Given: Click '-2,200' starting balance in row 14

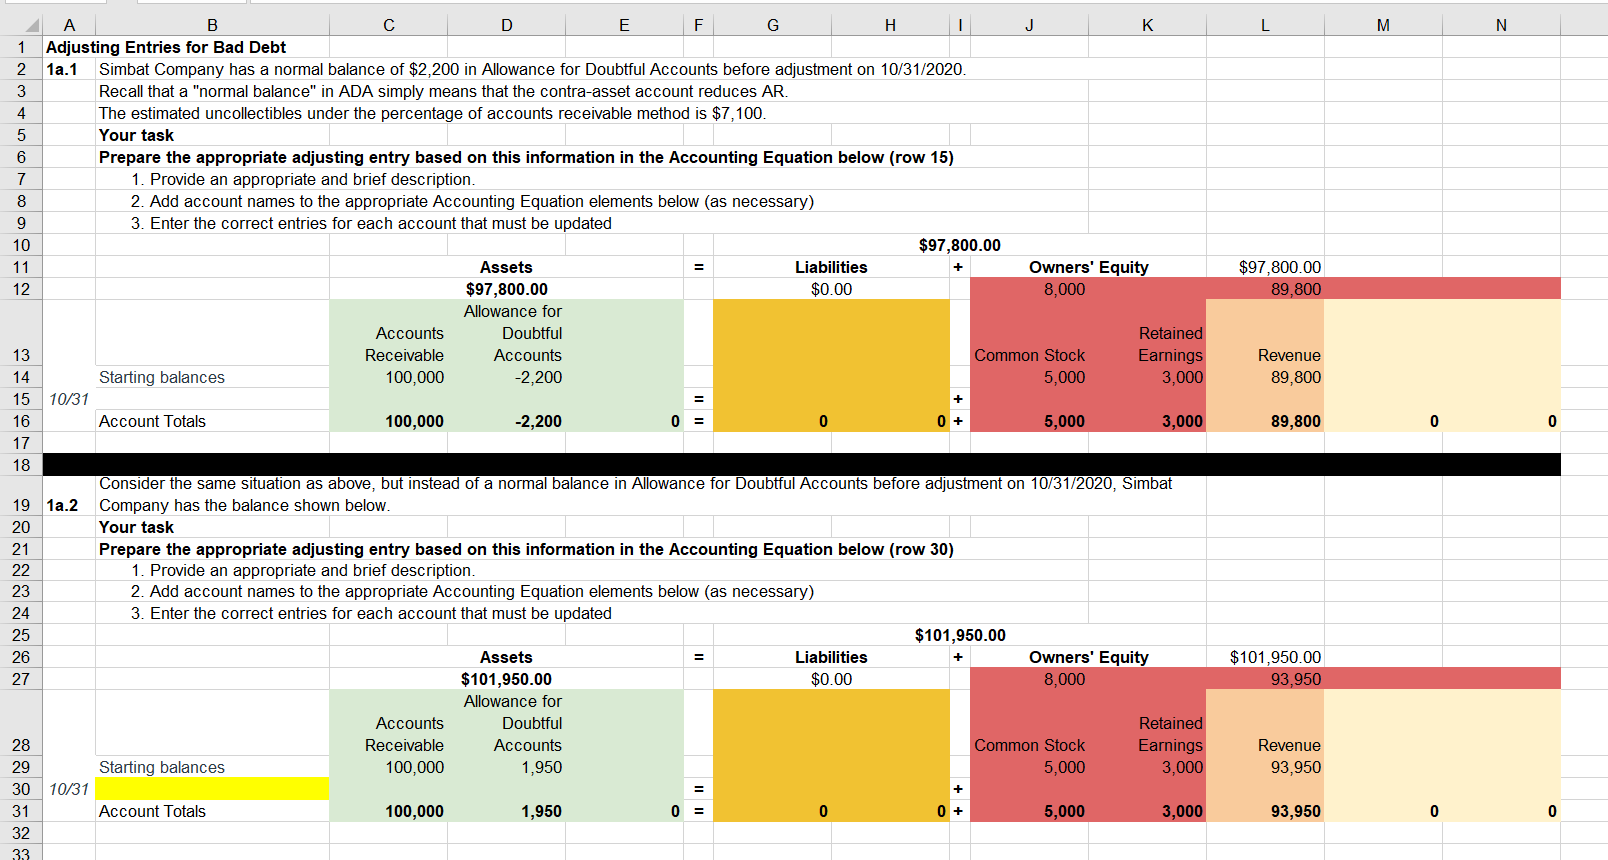Looking at the screenshot, I should pyautogui.click(x=538, y=377).
